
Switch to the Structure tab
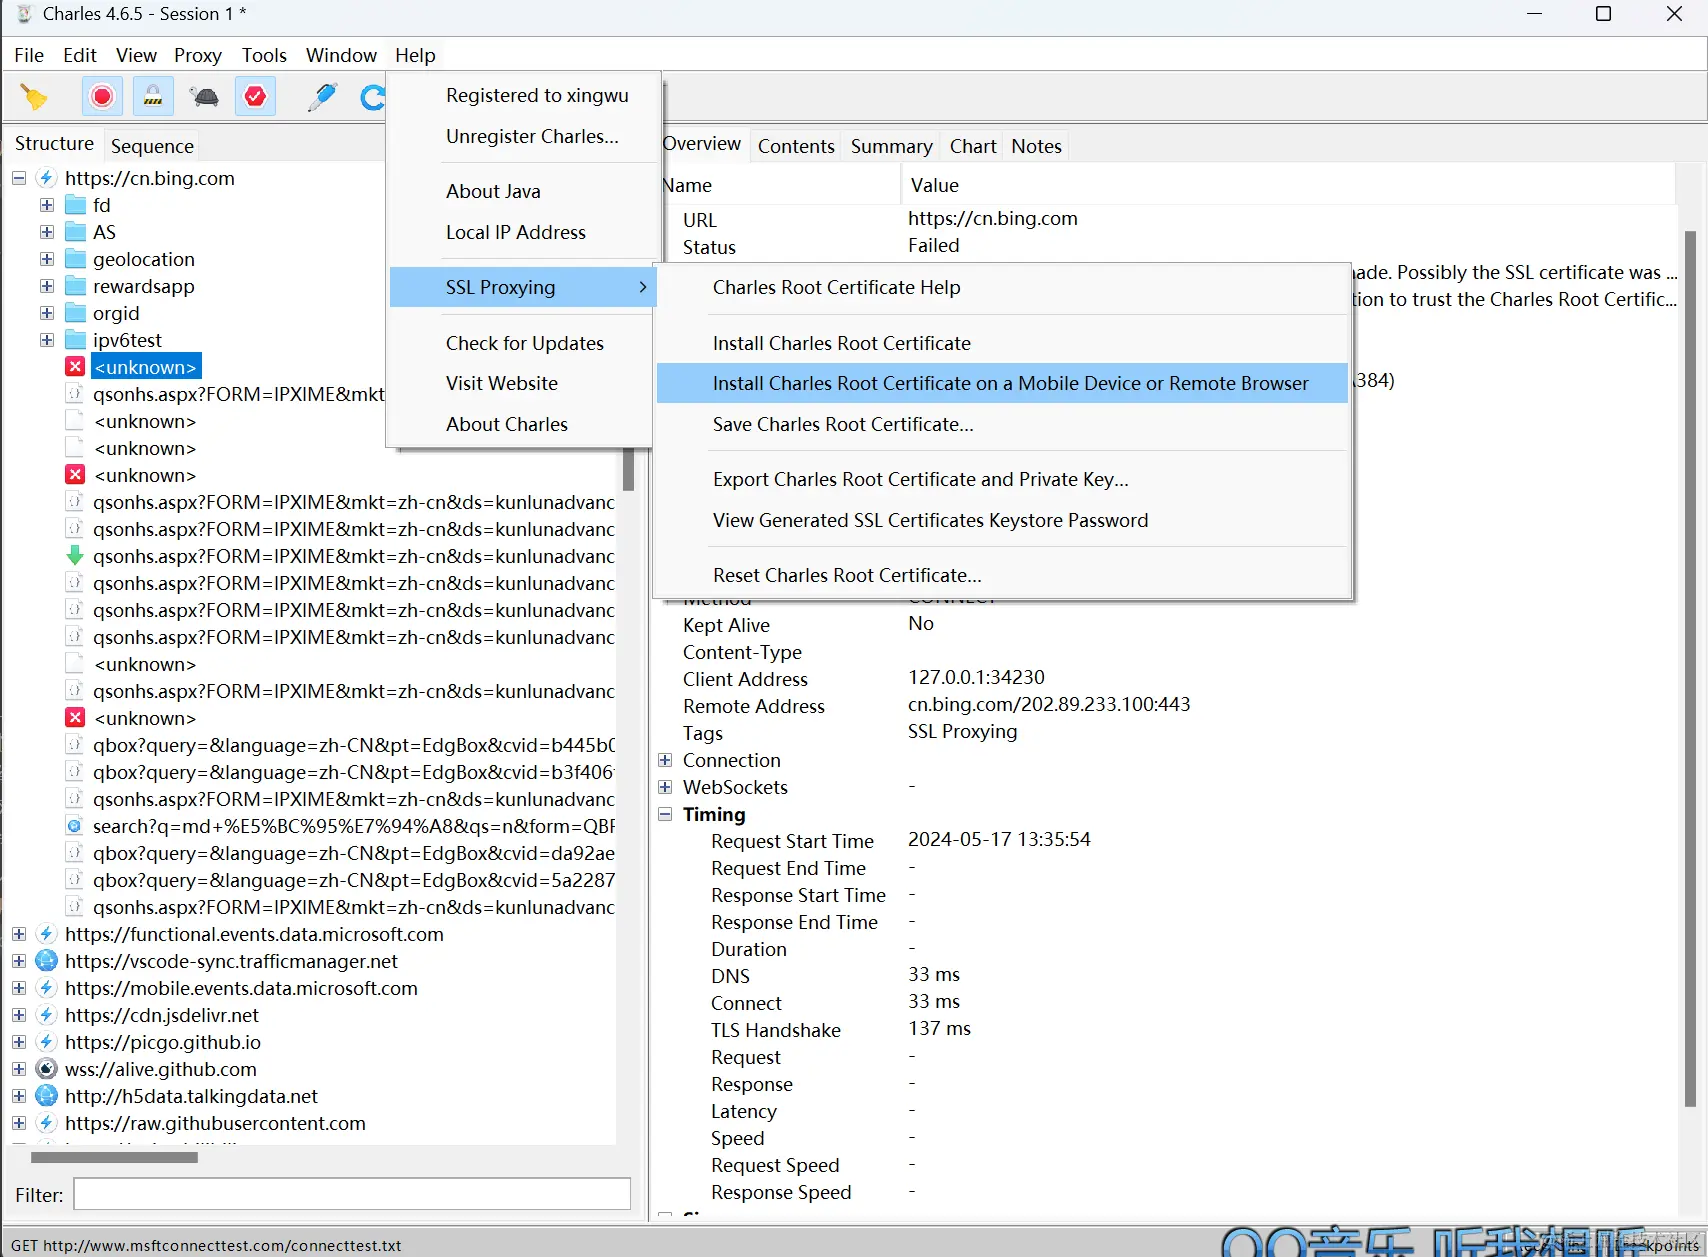(54, 144)
